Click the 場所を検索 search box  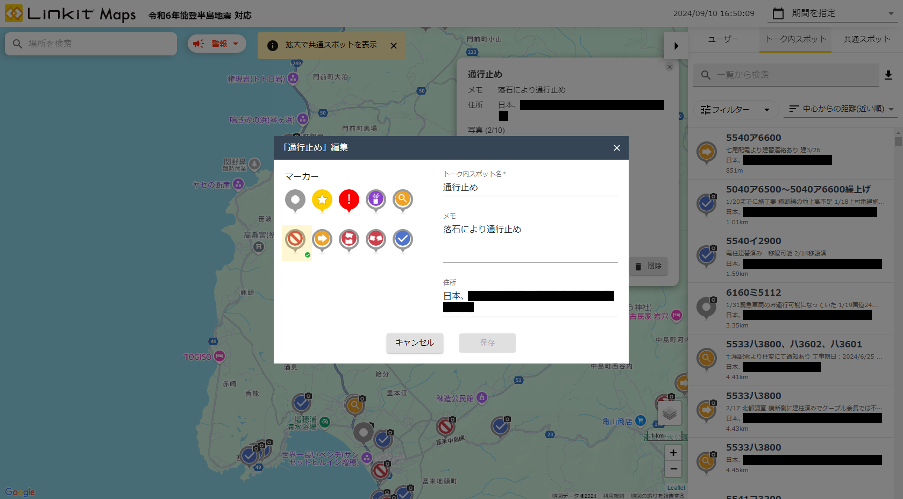click(x=91, y=44)
